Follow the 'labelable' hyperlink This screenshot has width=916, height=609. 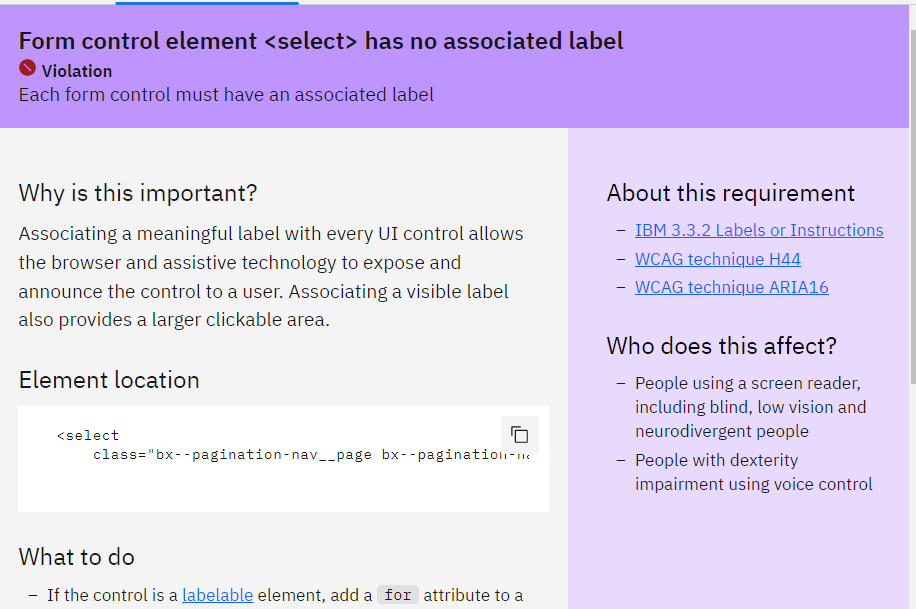217,595
